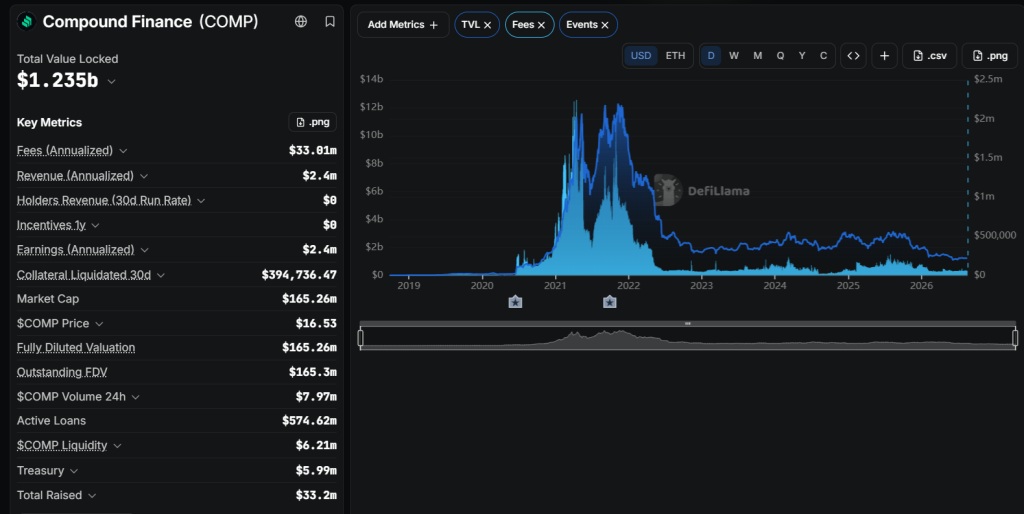Image resolution: width=1024 pixels, height=514 pixels.
Task: Expand $COMP Price row
Action: [99, 324]
